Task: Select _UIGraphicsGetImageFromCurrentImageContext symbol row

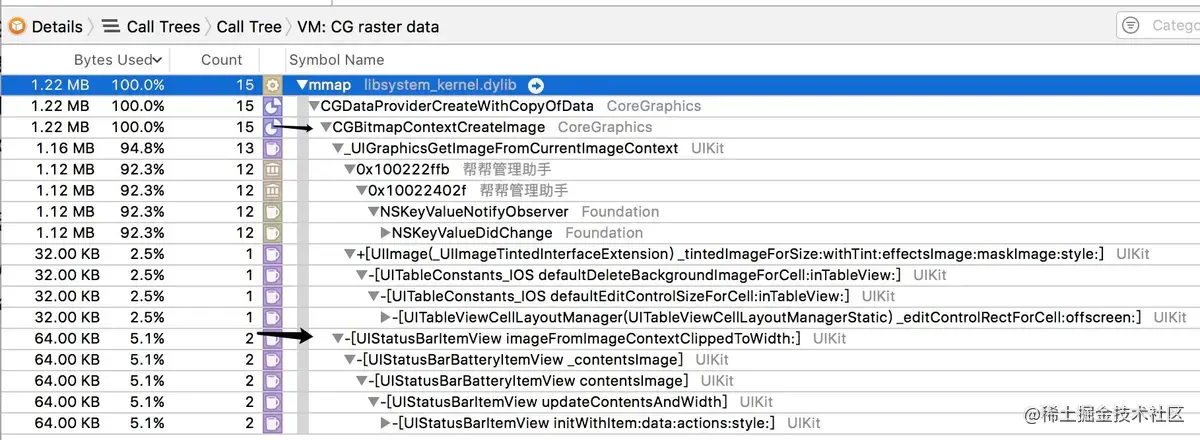Action: click(x=600, y=148)
